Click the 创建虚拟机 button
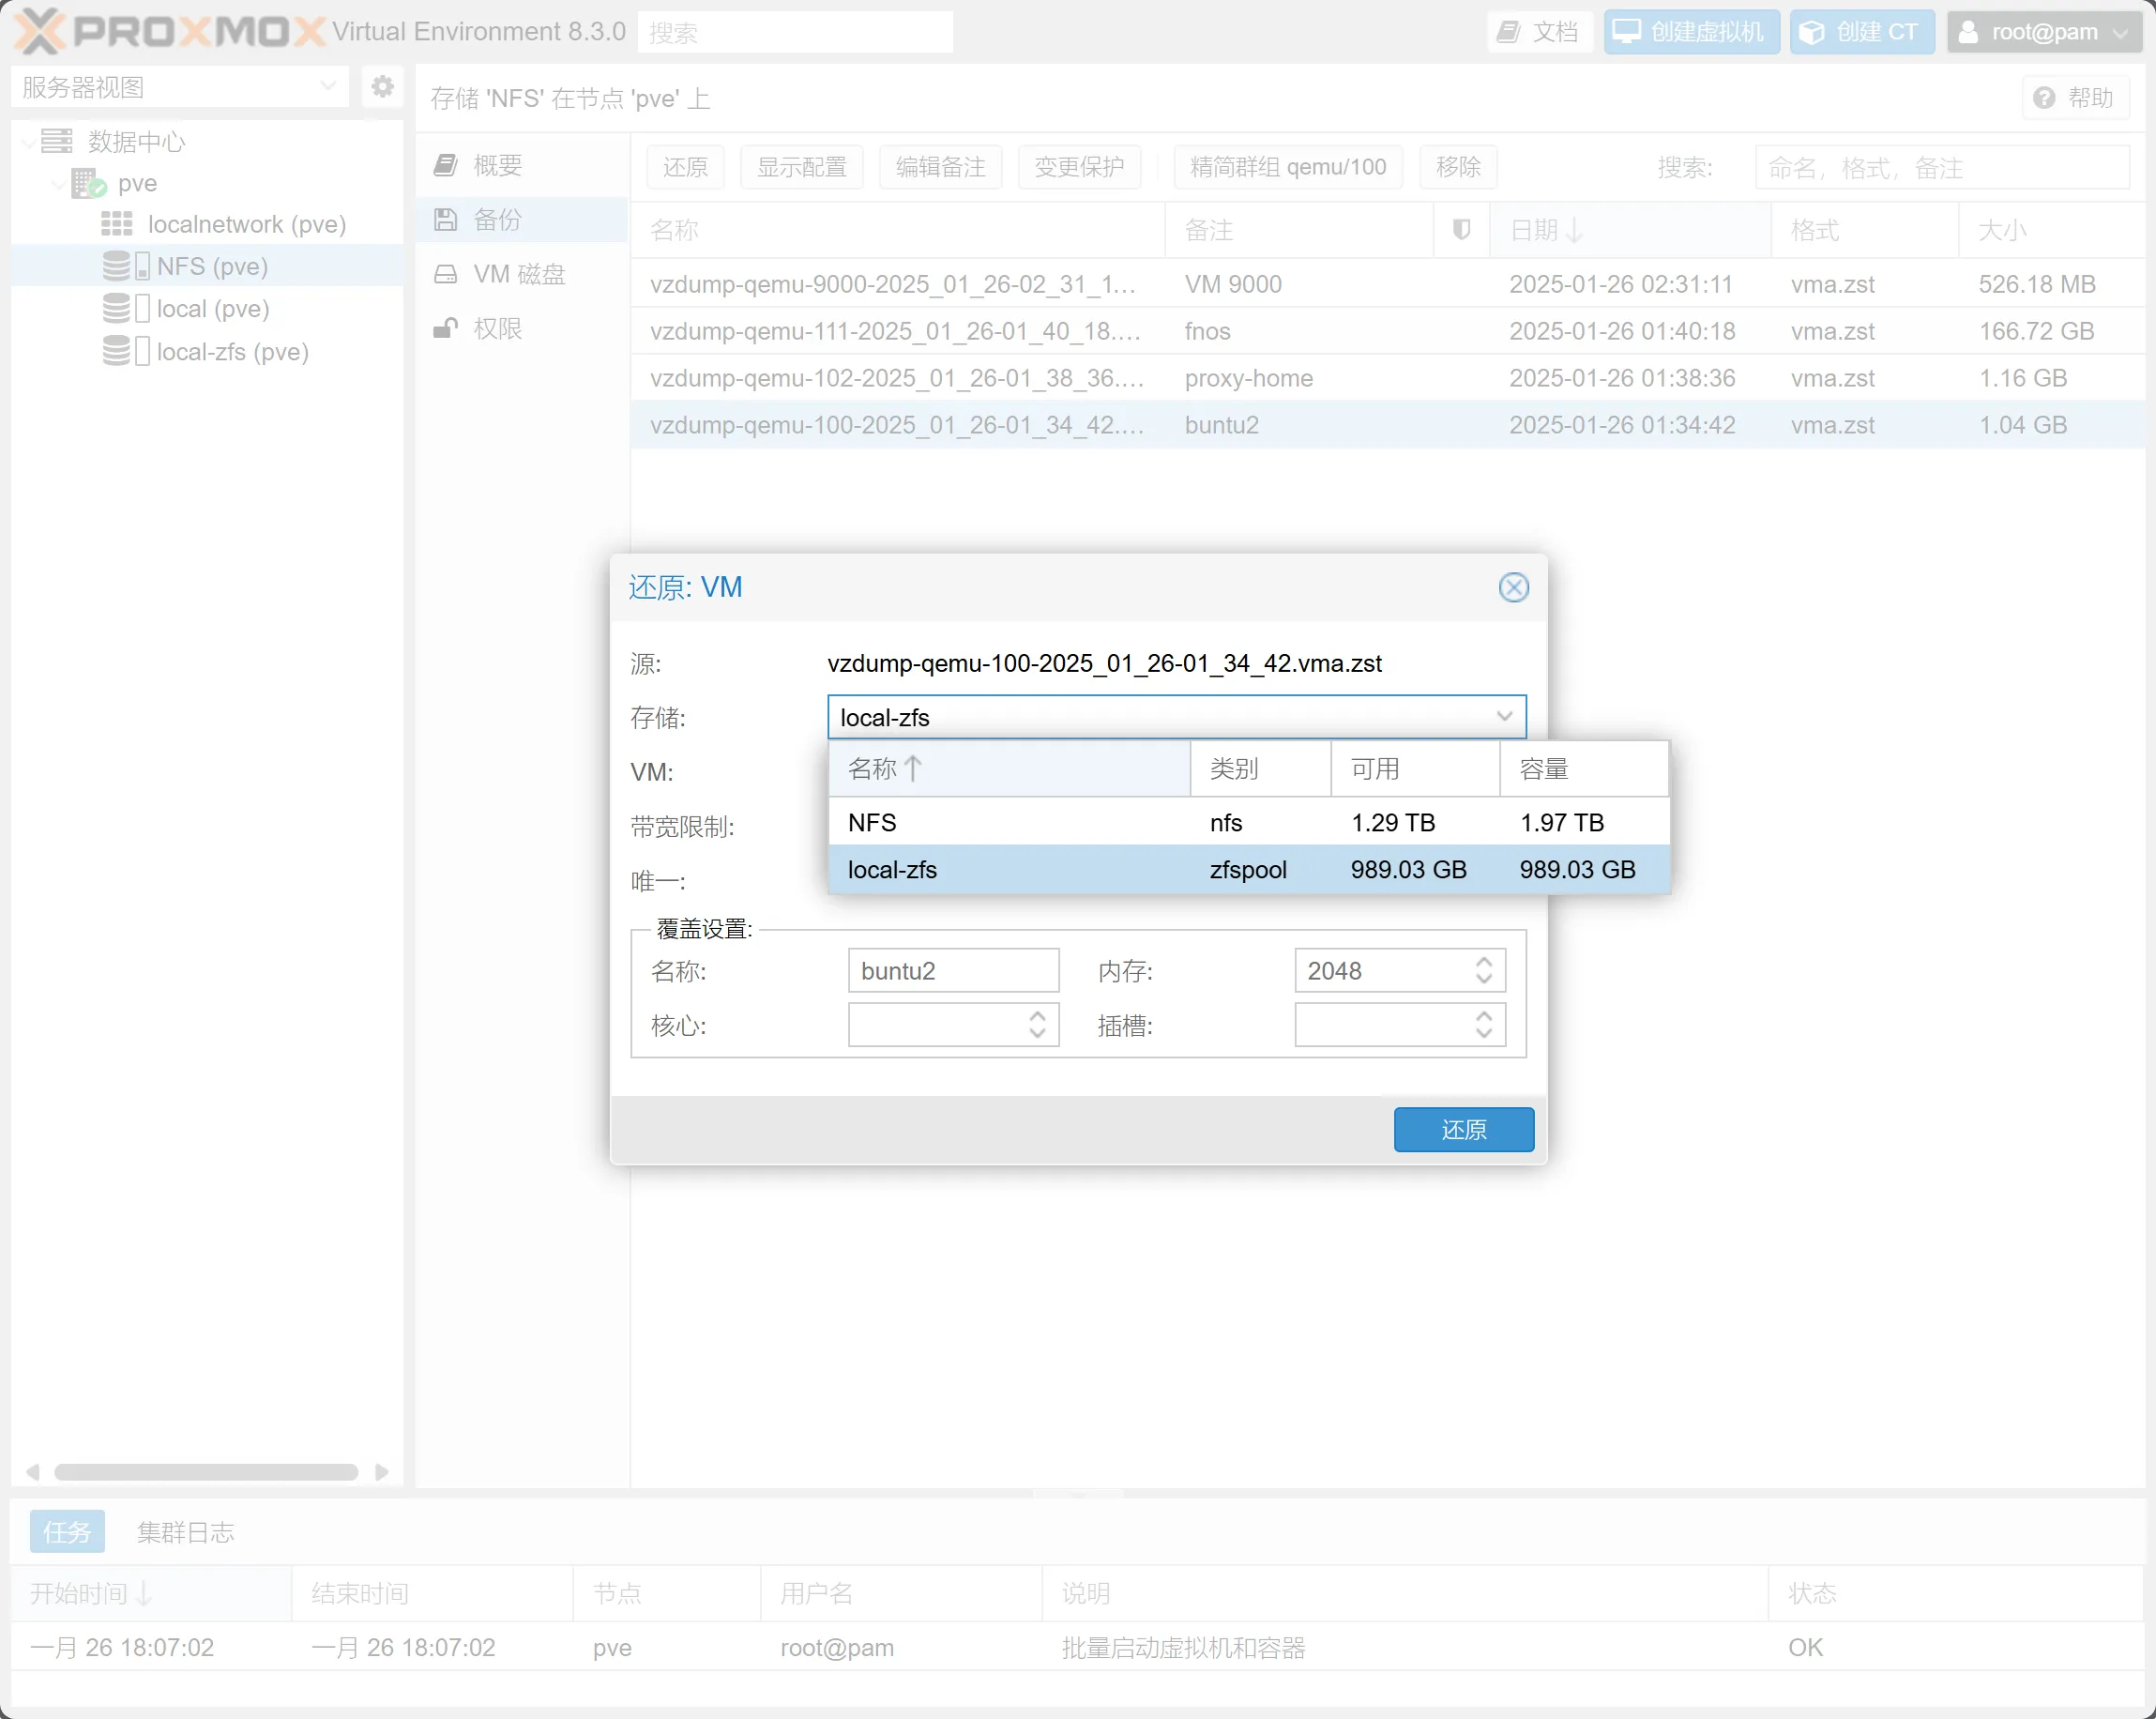Screen dimensions: 2156x1719 coord(1690,32)
